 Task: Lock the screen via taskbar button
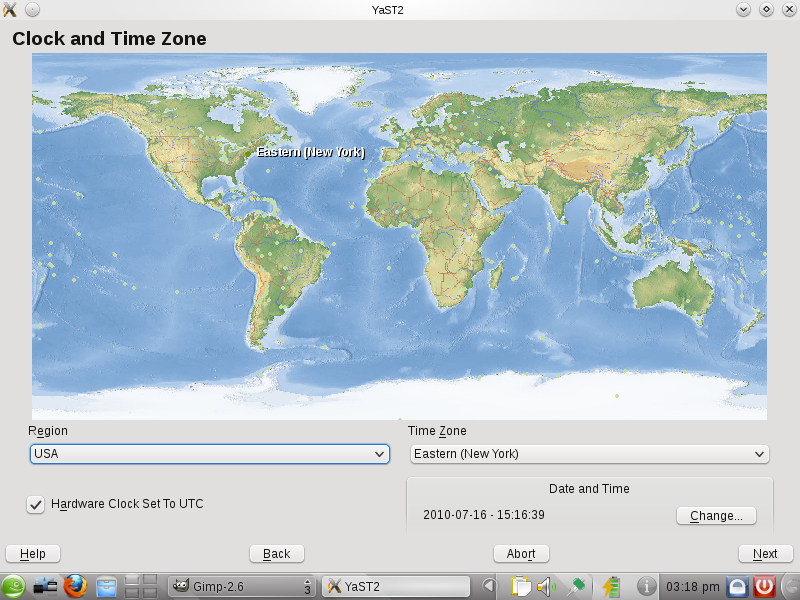tap(737, 586)
